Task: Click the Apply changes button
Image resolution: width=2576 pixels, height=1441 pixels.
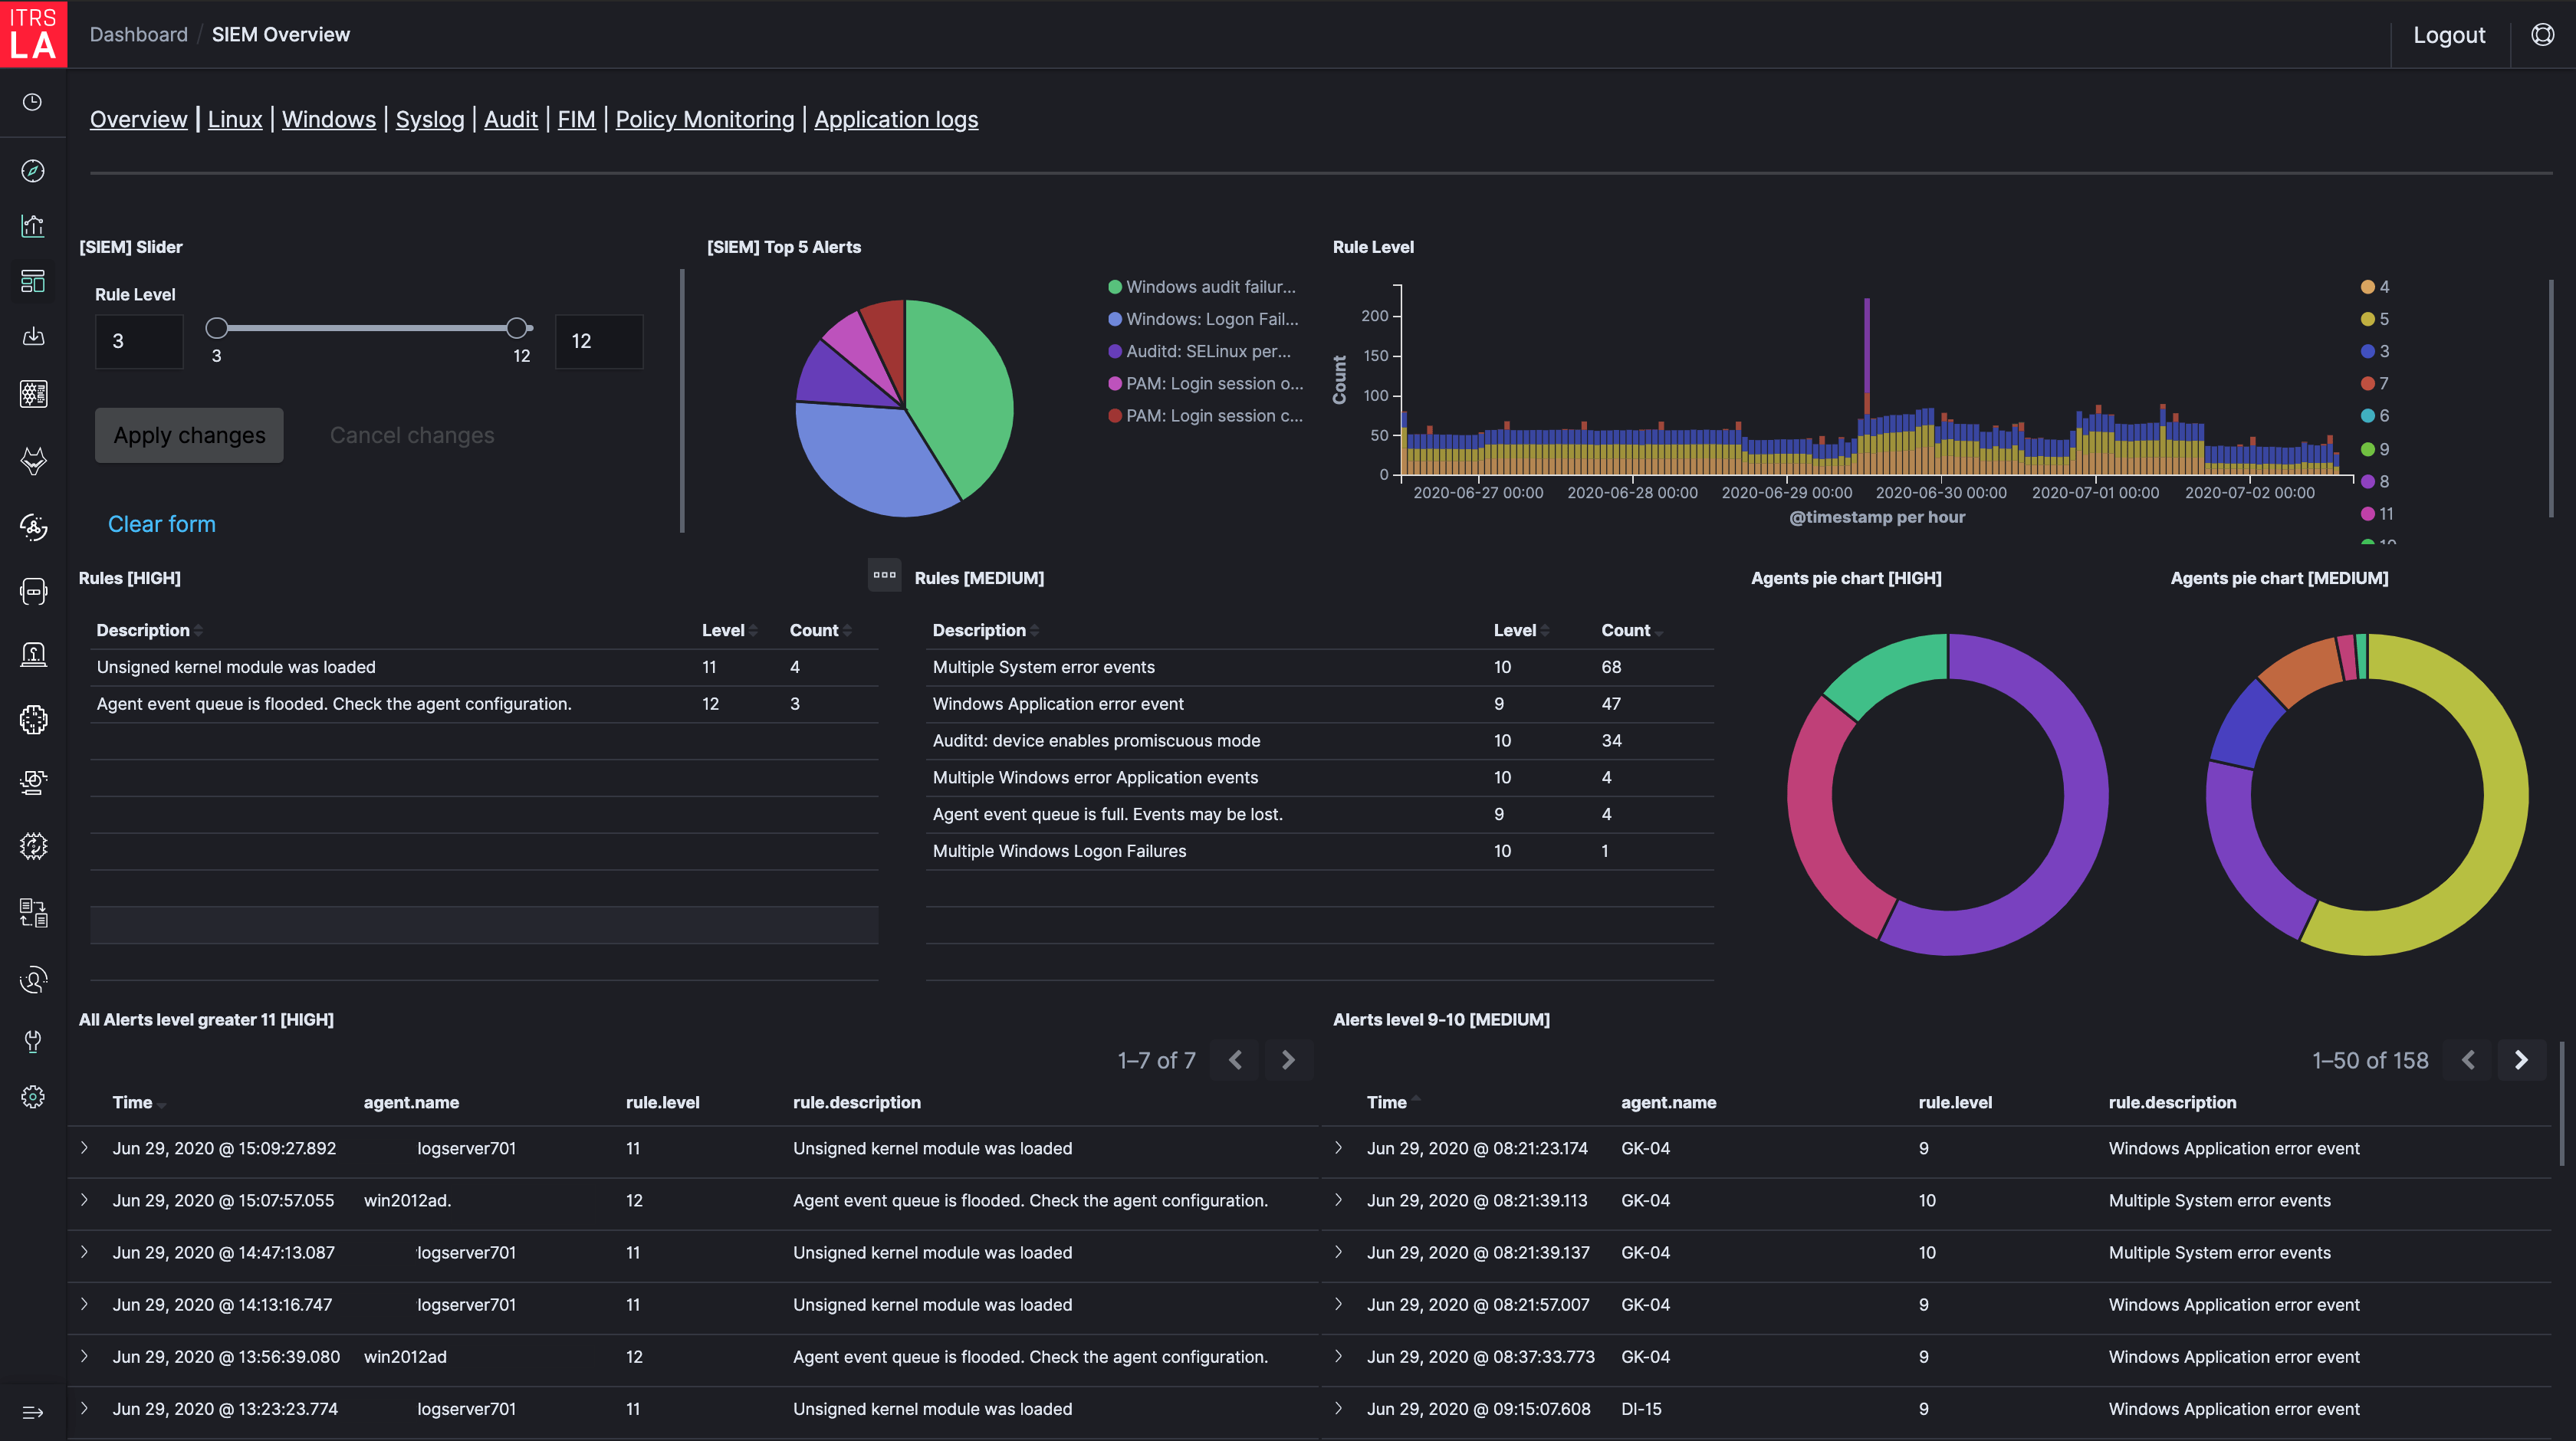Action: point(188,435)
